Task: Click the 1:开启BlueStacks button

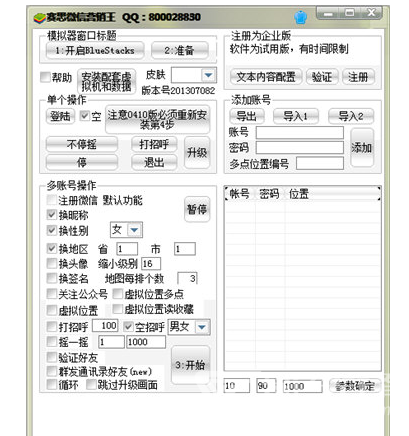Action: [95, 50]
